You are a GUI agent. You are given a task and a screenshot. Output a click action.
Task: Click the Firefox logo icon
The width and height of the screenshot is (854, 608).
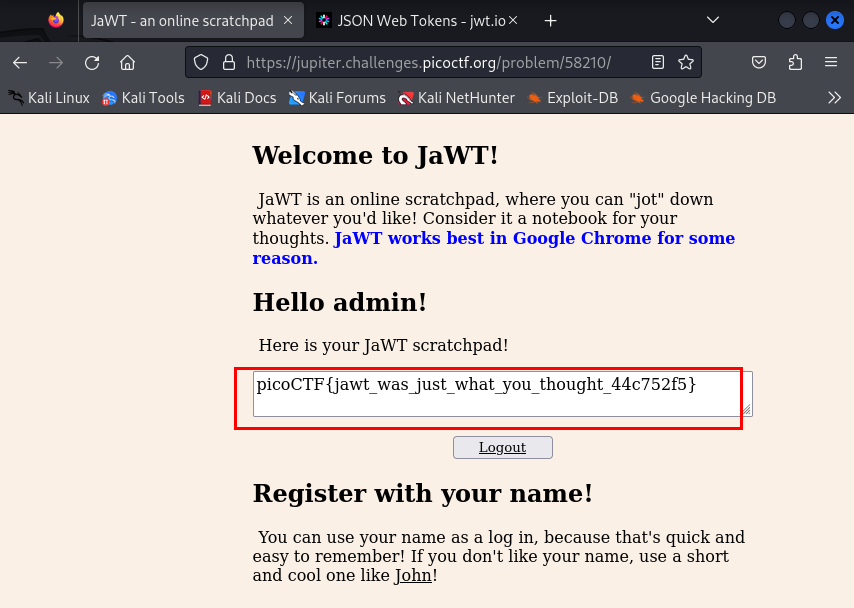point(56,20)
